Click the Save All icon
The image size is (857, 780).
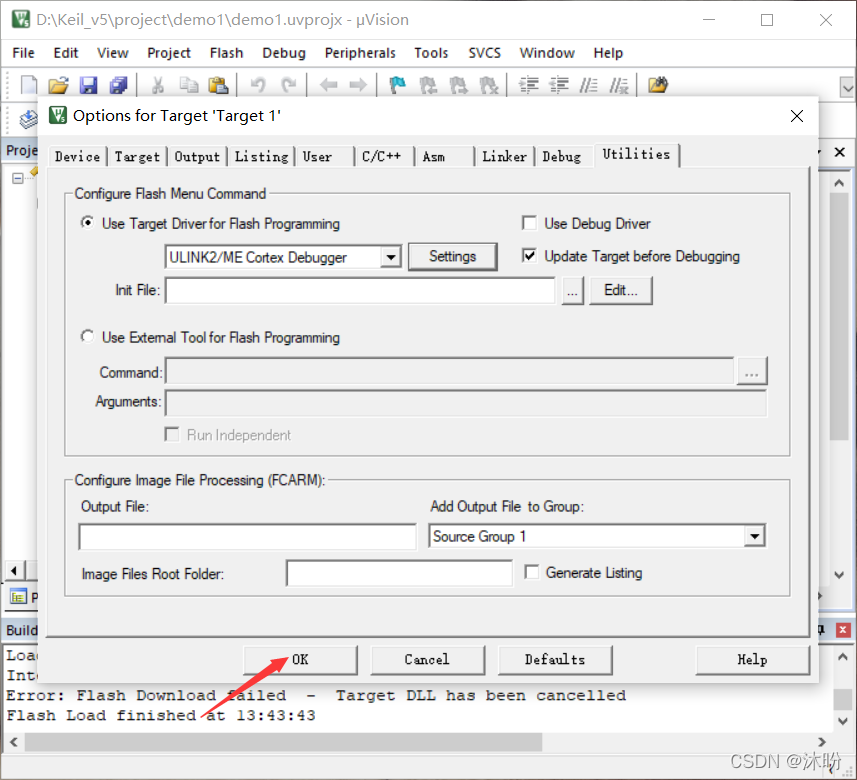[118, 85]
